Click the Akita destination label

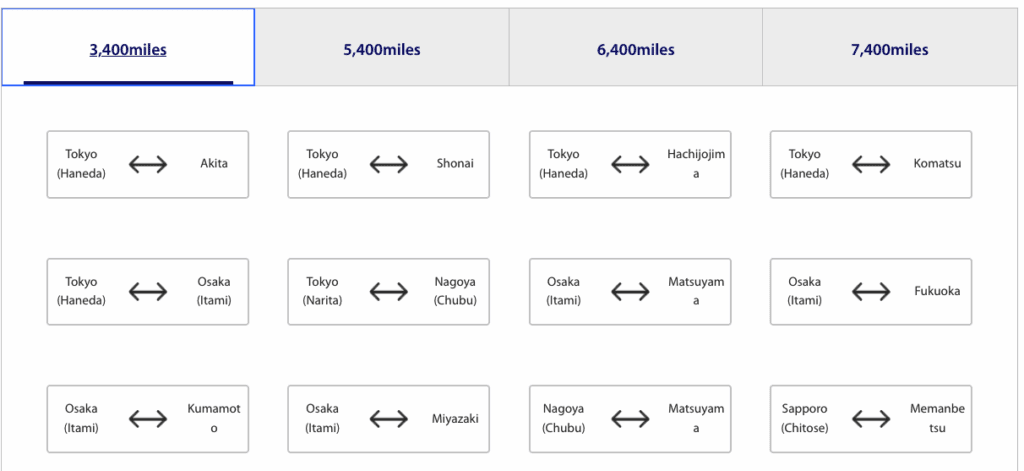click(214, 164)
